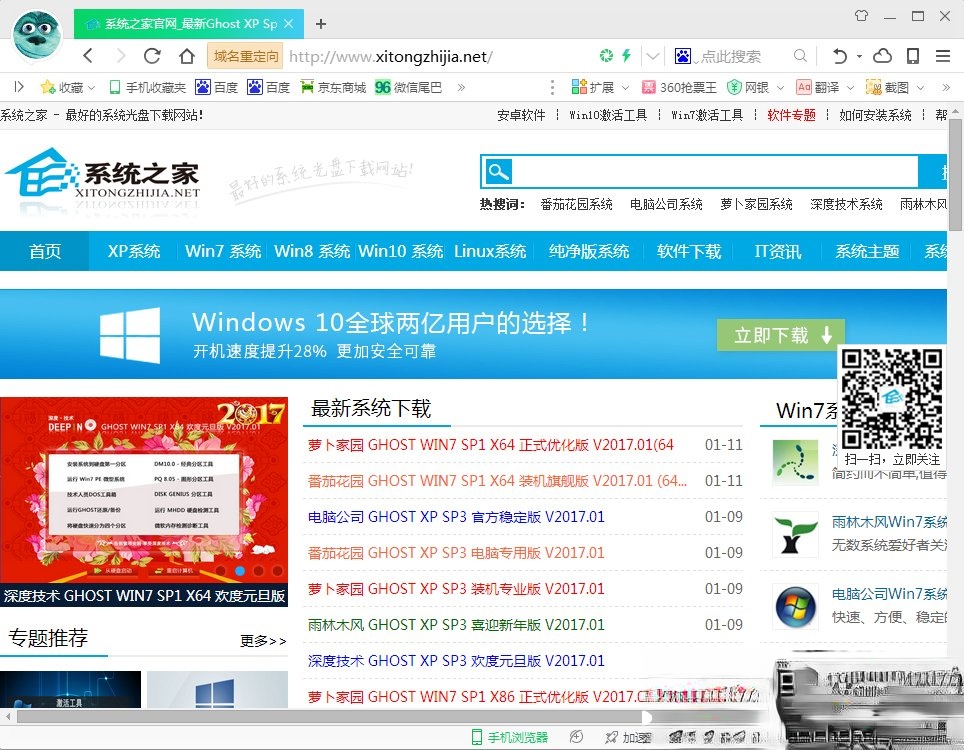Screen dimensions: 964x750
Task: Expand the address bar history dropdown
Action: [x=653, y=57]
